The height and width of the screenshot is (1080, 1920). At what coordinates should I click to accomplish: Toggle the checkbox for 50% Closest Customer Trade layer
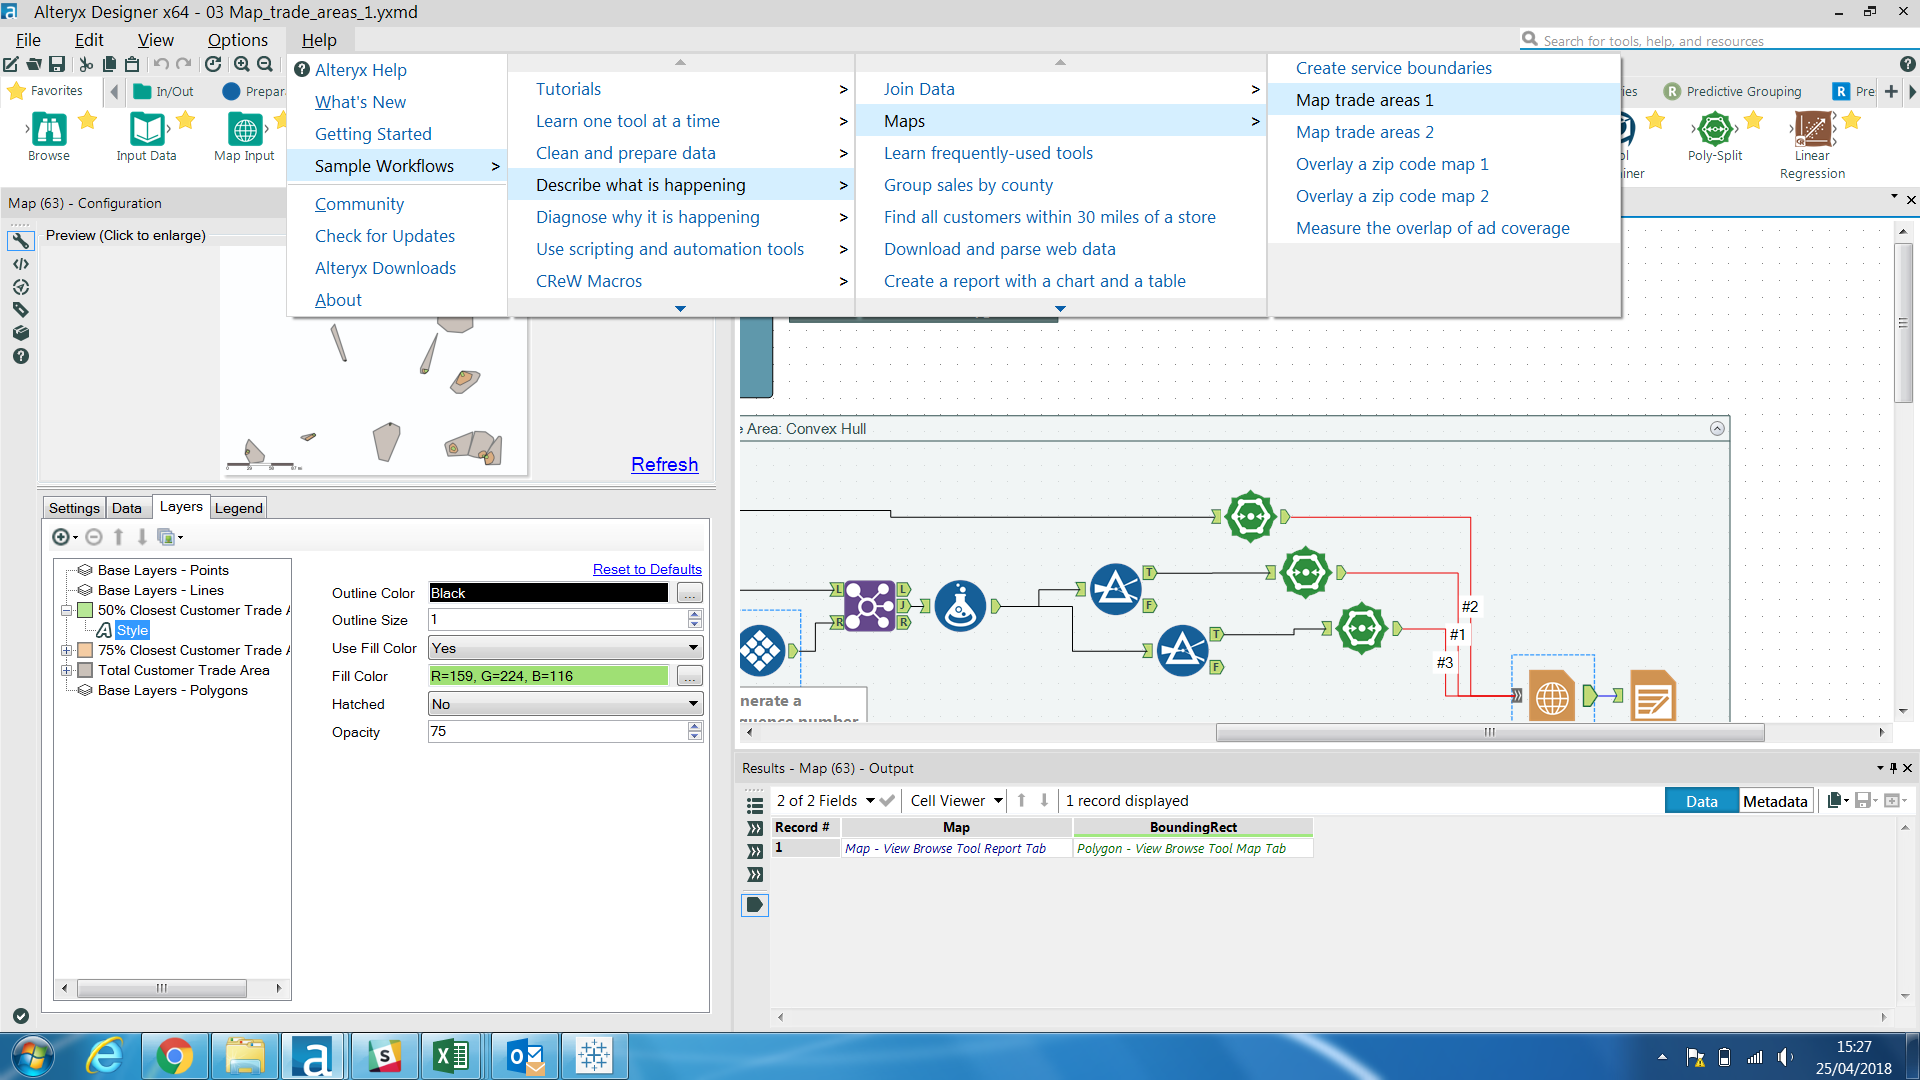[x=85, y=610]
